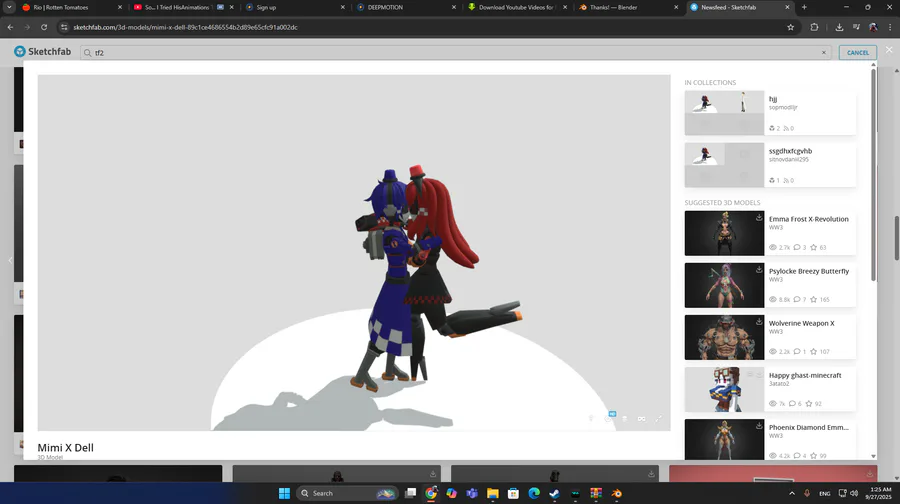Open Psylocke Breezy Butterfly model
900x504 pixels.
[x=809, y=271]
